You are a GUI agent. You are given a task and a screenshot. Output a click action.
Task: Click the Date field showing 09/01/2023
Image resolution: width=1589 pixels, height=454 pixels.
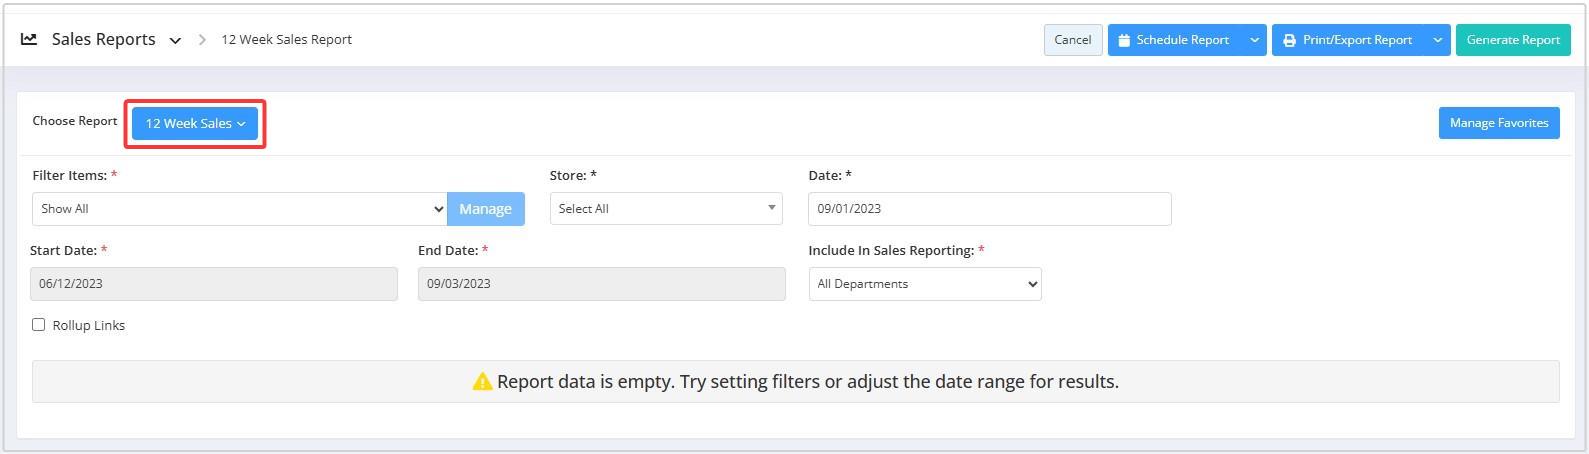coord(989,209)
